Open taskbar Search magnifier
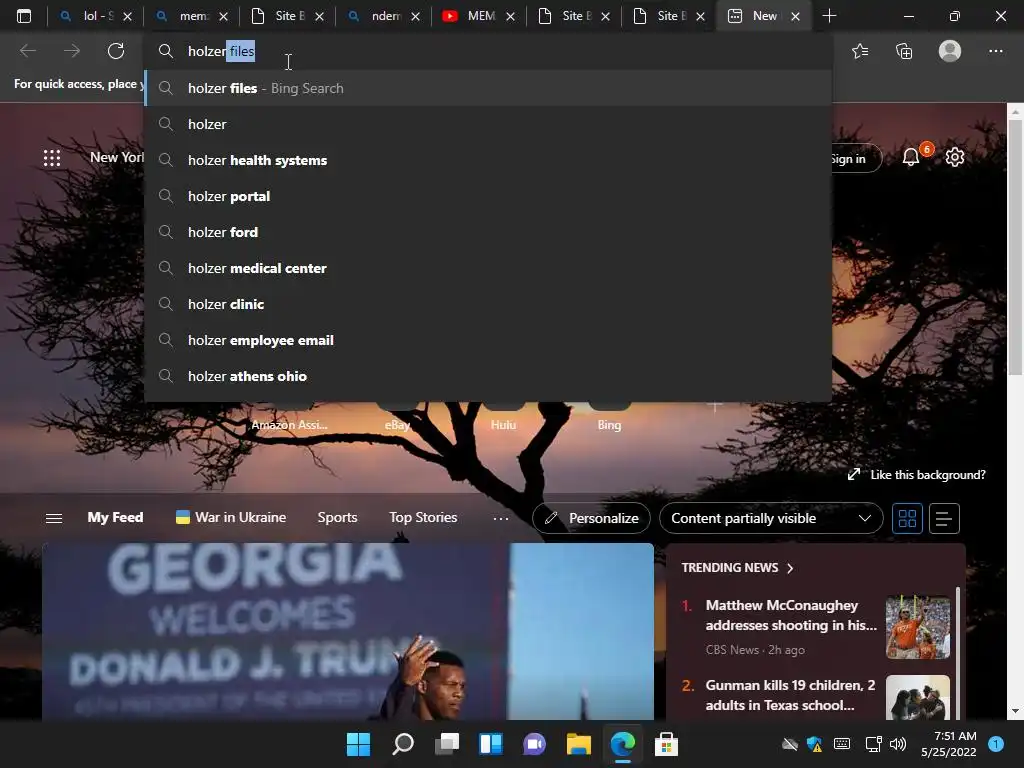This screenshot has width=1024, height=768. click(403, 744)
